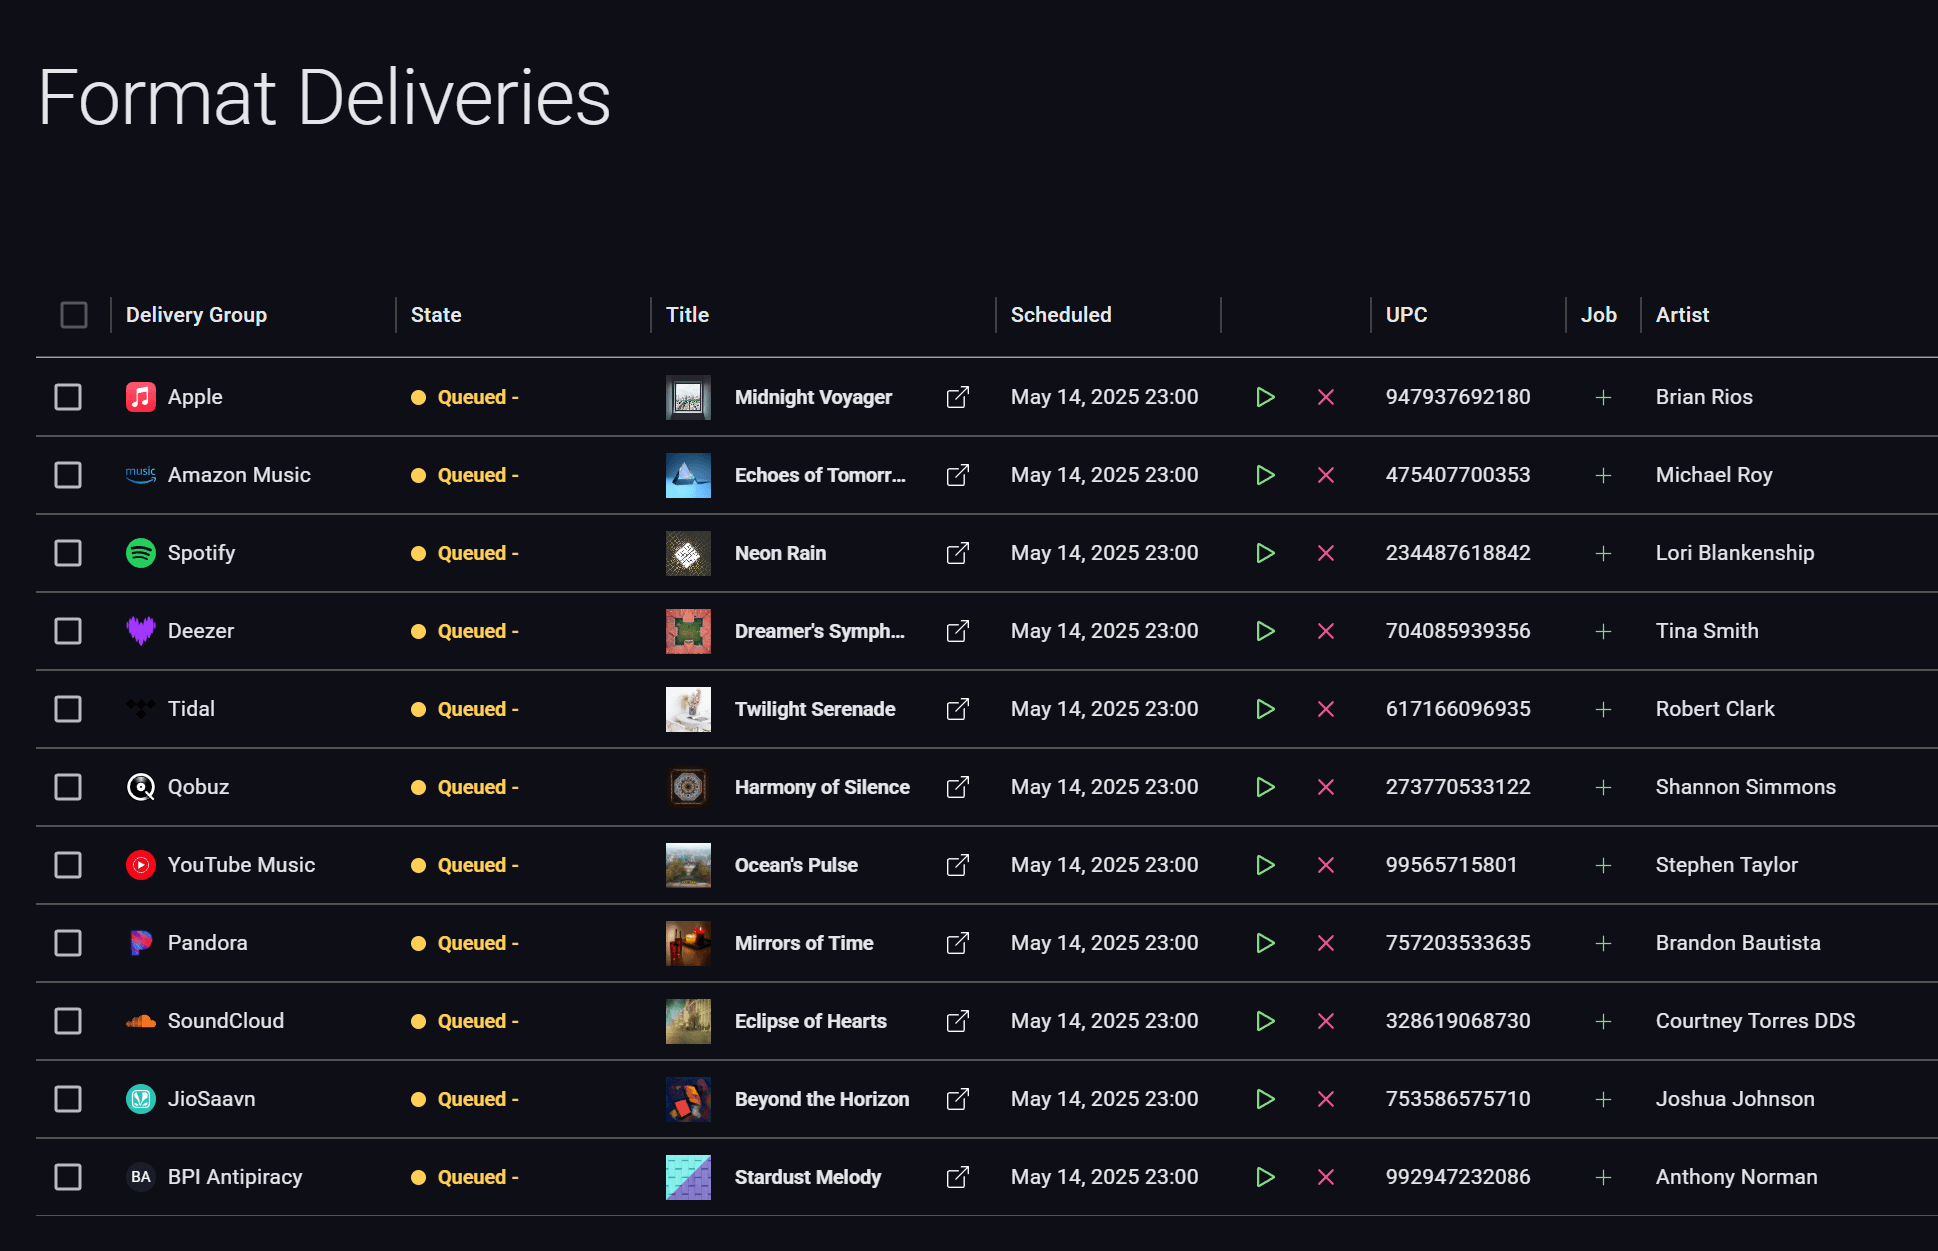Start delivery for Midnight Voyager row
1938x1251 pixels.
1265,397
